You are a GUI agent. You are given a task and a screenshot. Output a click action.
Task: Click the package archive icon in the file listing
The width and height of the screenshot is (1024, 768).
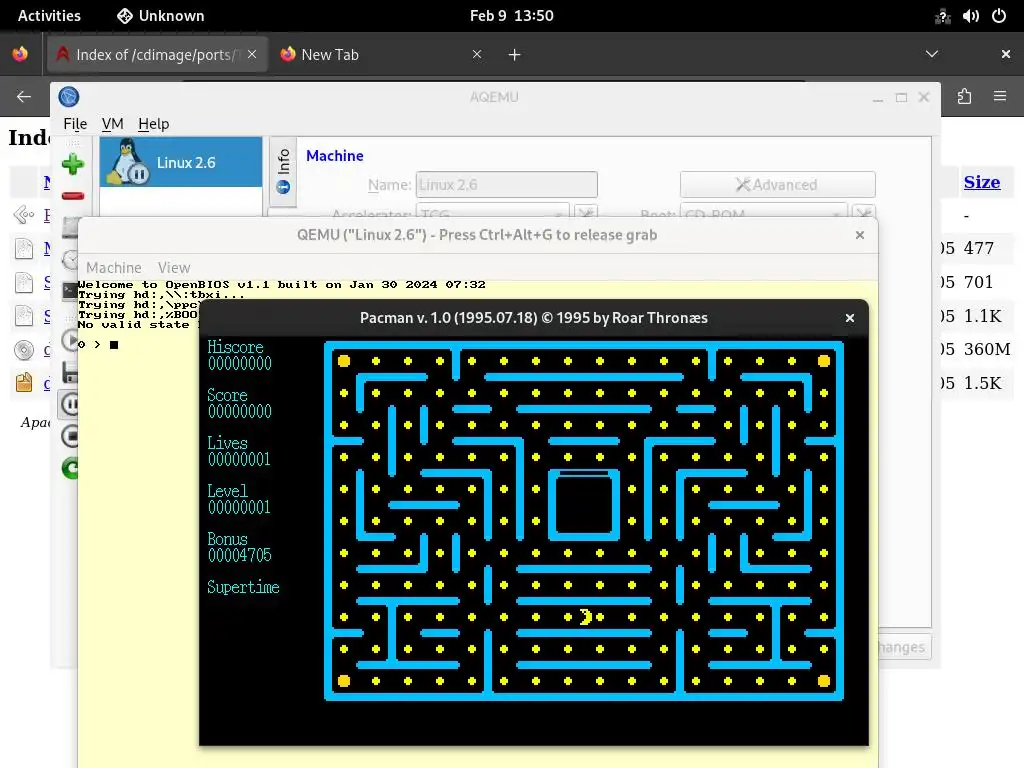[24, 383]
